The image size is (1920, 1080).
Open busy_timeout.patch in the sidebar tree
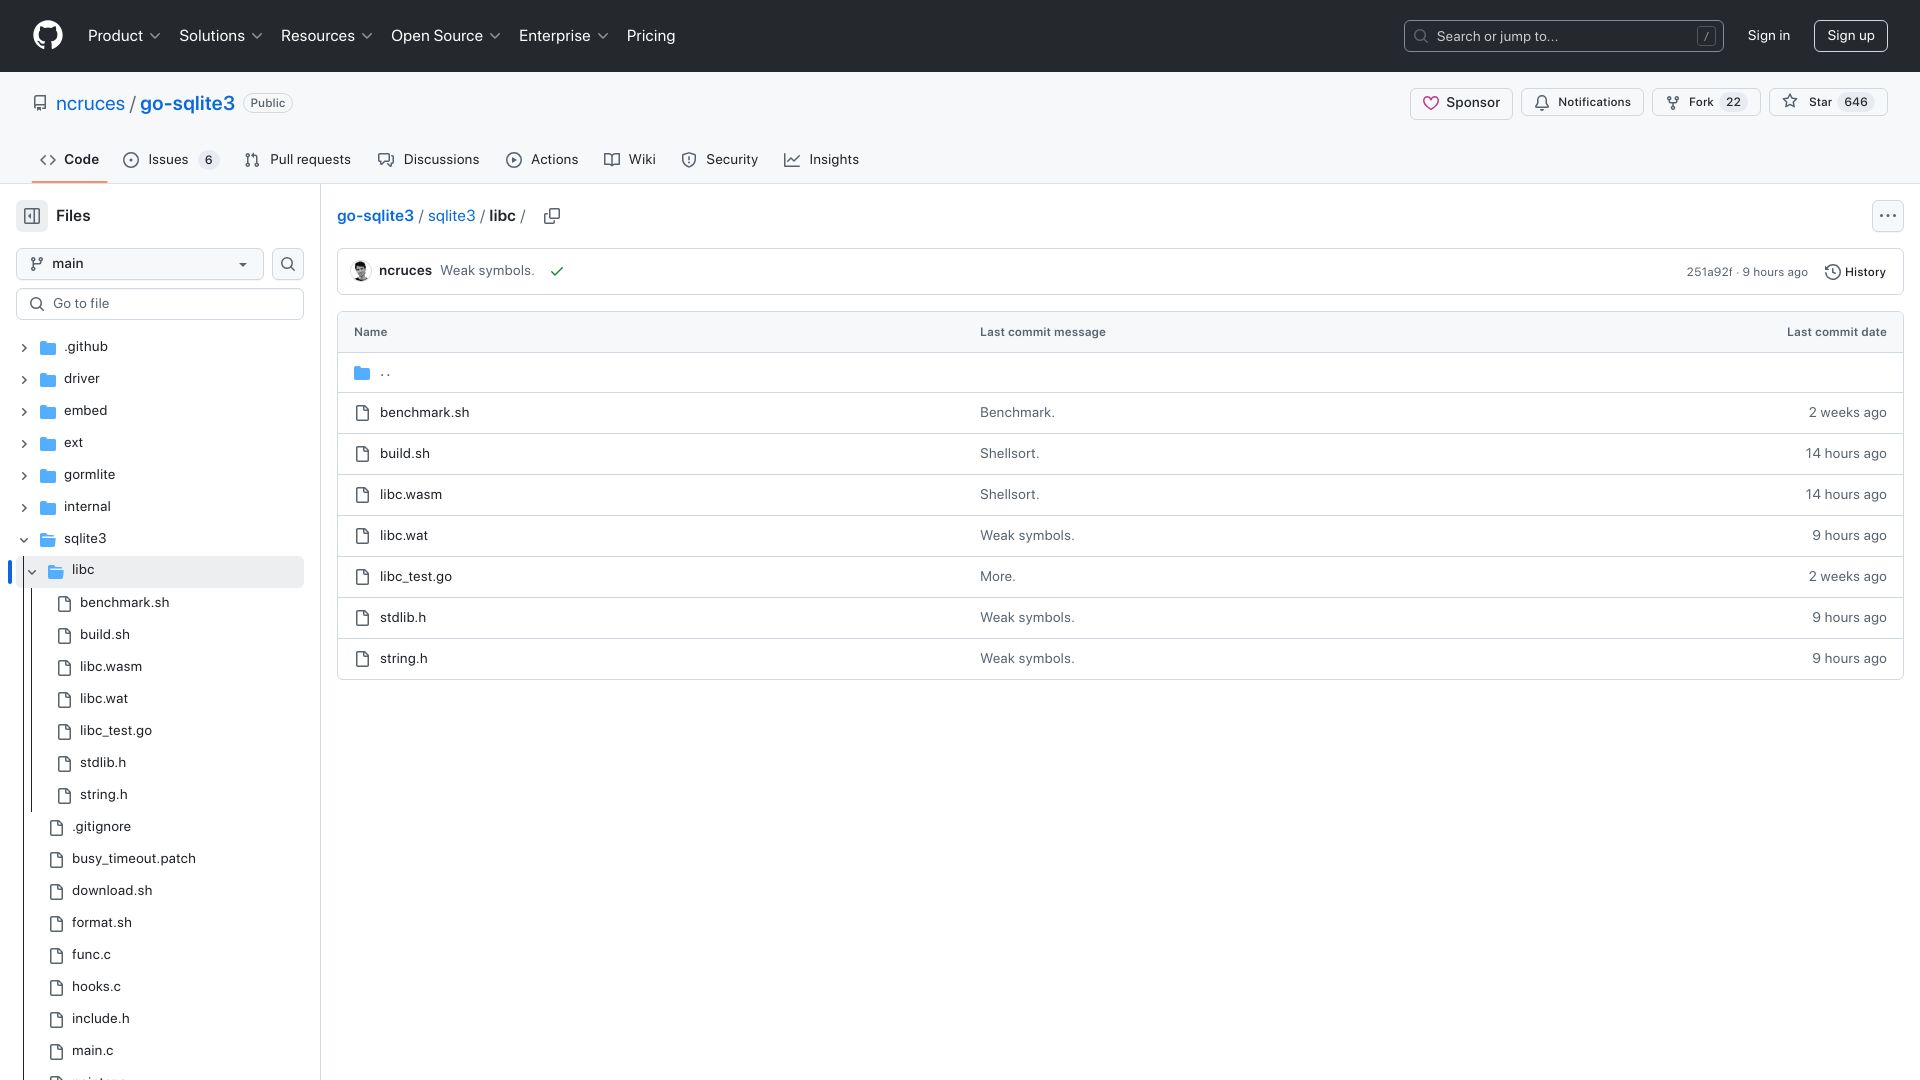[x=134, y=860]
